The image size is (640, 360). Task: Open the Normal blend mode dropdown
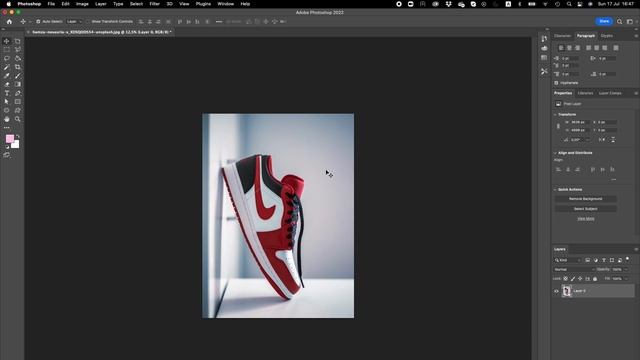pyautogui.click(x=574, y=269)
